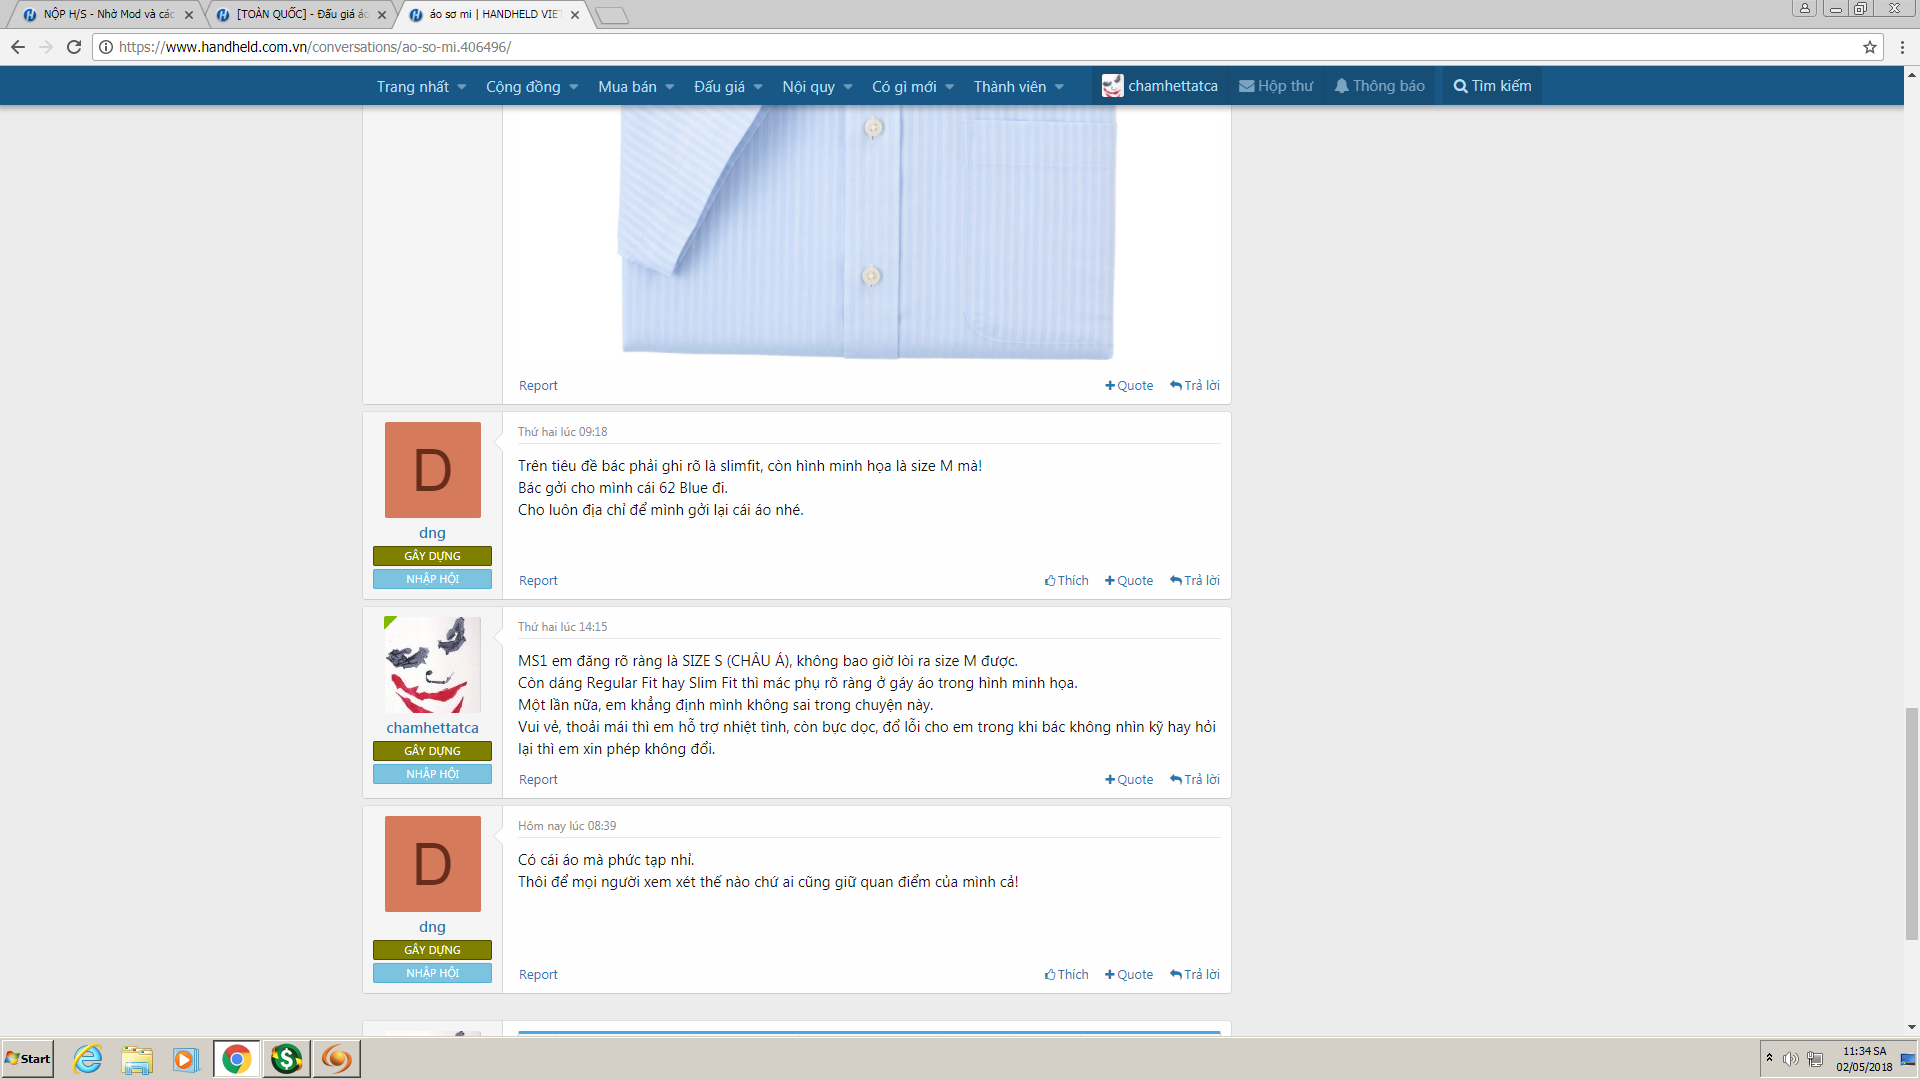Click Trả lời on chamhettatca's post
The height and width of the screenshot is (1080, 1920).
coord(1195,780)
